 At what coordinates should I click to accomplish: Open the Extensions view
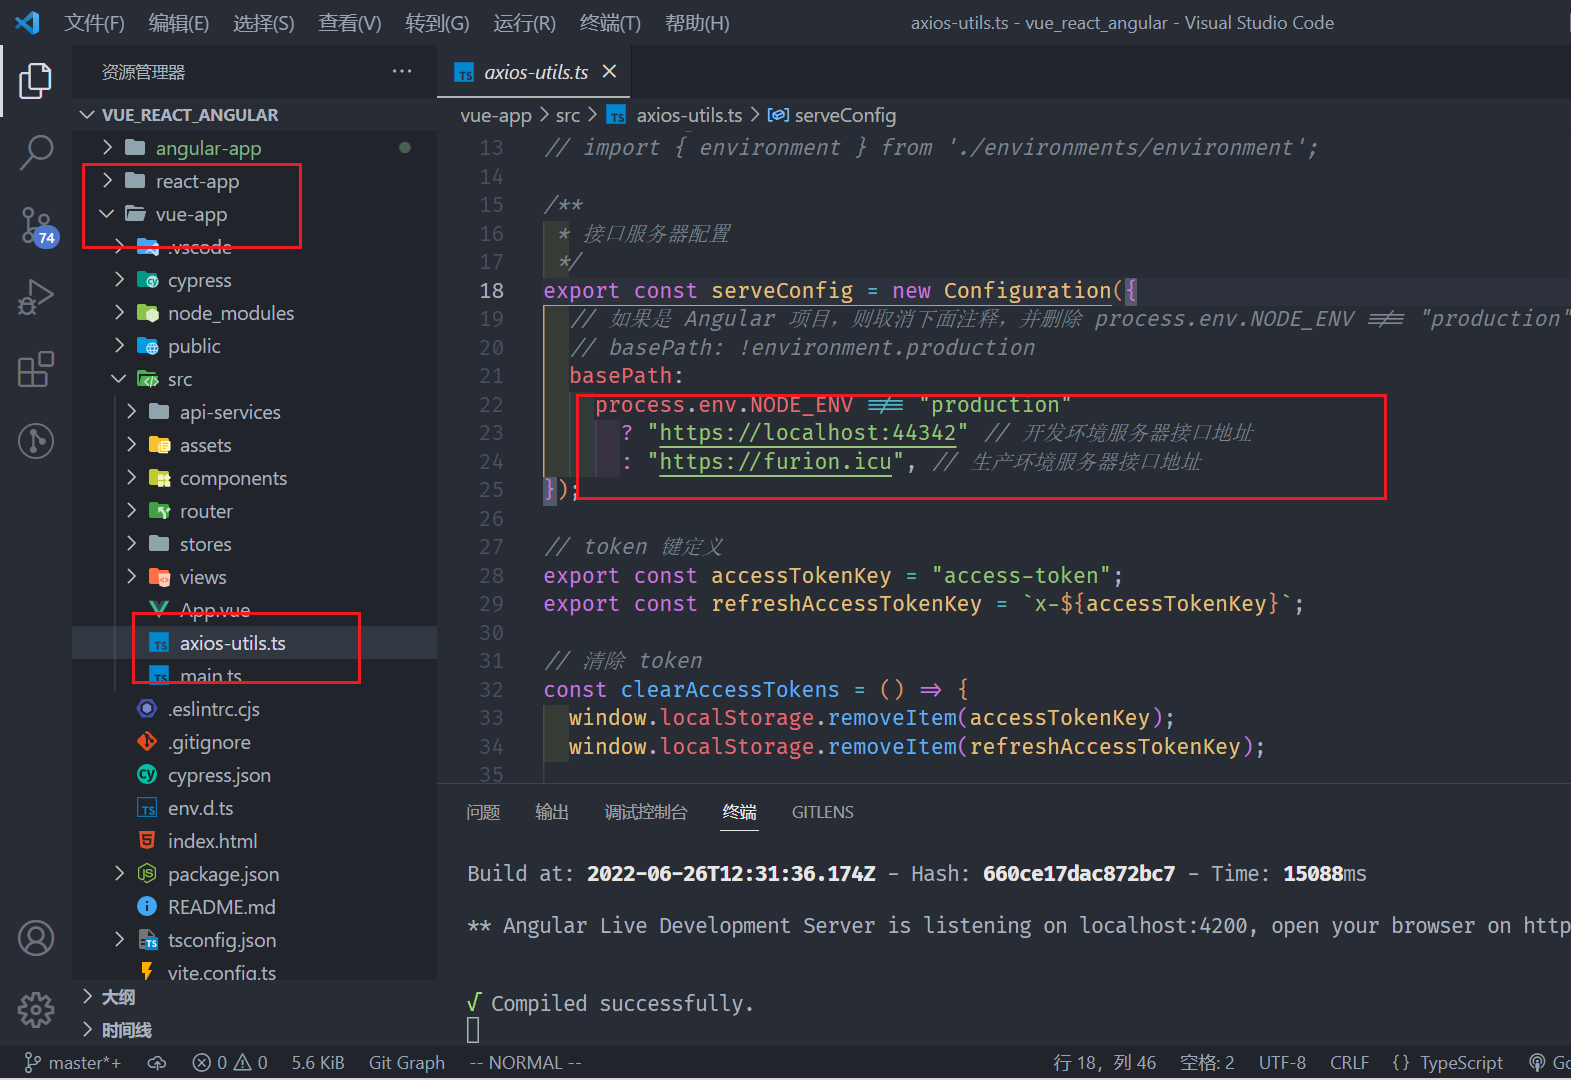click(36, 369)
